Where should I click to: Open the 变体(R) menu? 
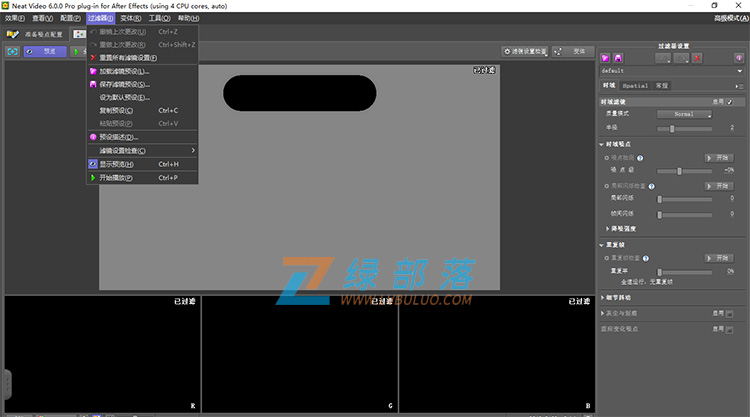point(131,18)
